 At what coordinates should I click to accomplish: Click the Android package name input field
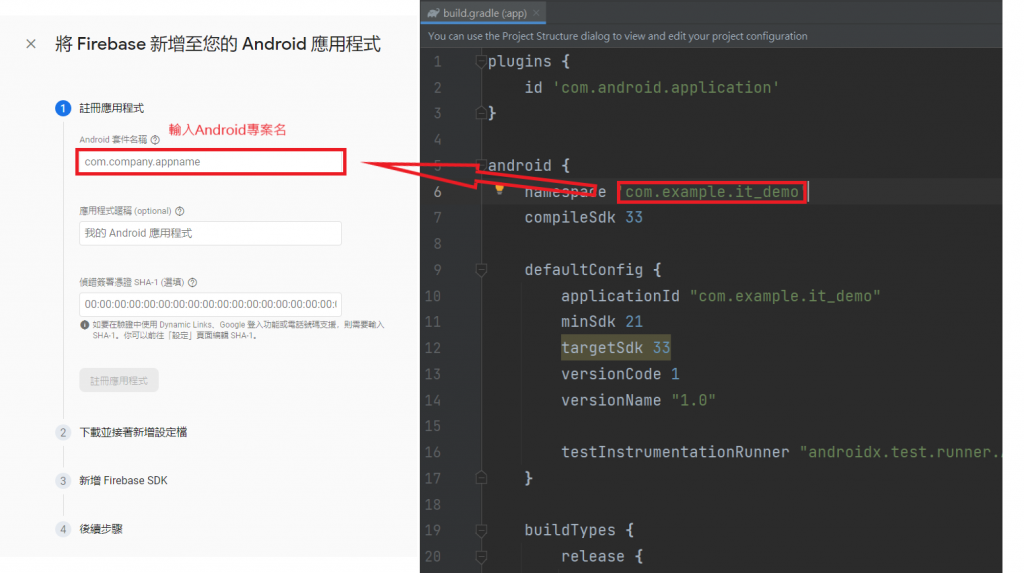[x=210, y=161]
